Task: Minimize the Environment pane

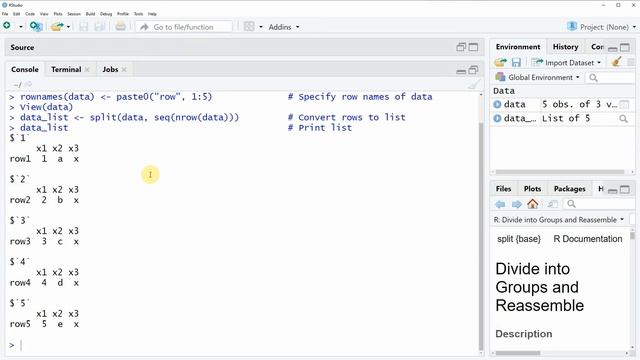Action: coord(612,48)
